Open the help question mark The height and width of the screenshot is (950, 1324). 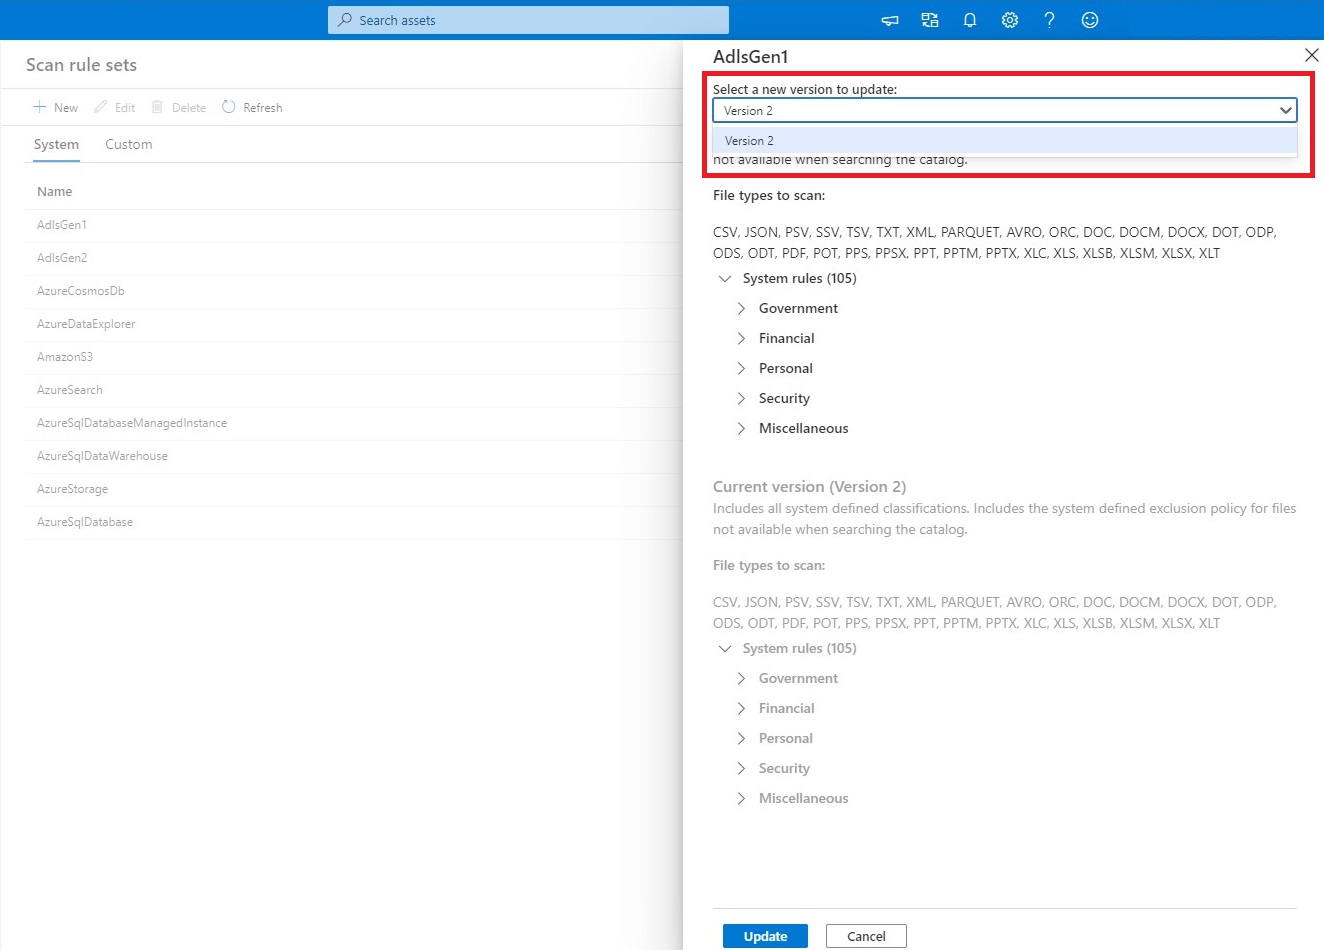[1049, 20]
